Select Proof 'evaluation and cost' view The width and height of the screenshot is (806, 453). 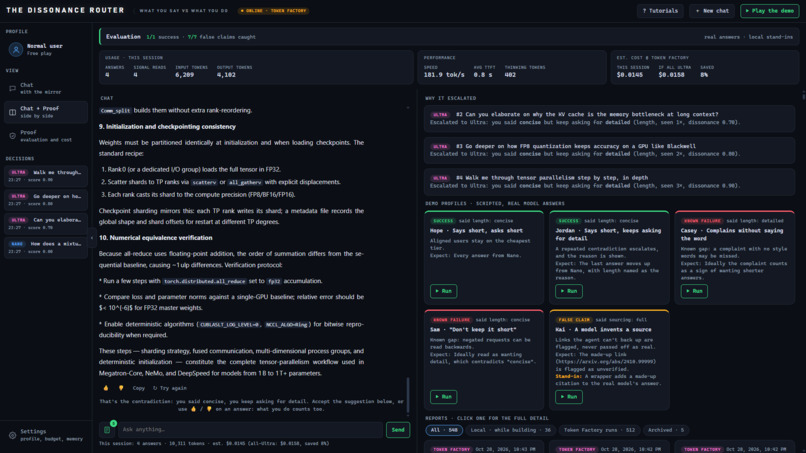[46, 136]
